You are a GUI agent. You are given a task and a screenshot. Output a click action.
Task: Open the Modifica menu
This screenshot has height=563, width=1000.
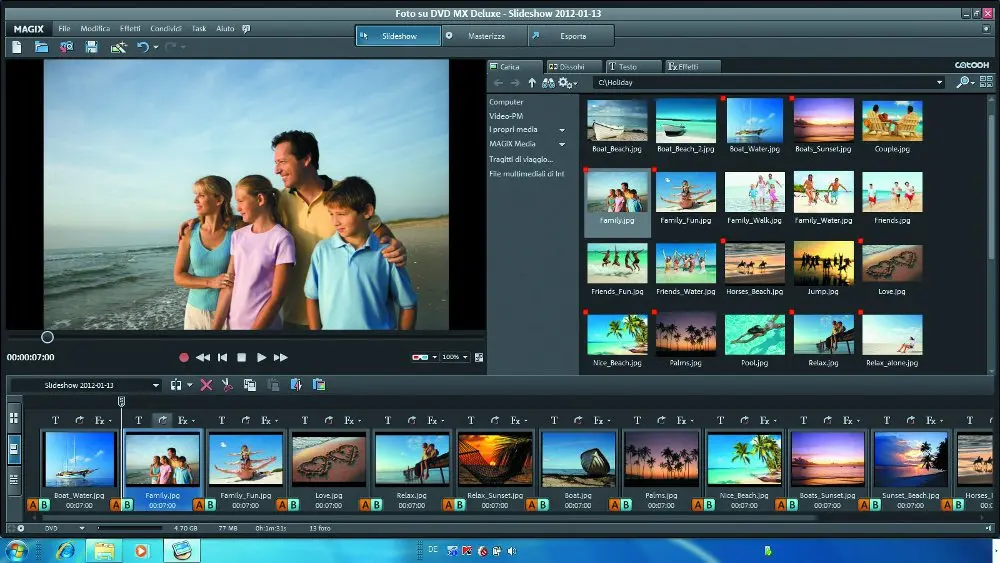[95, 29]
